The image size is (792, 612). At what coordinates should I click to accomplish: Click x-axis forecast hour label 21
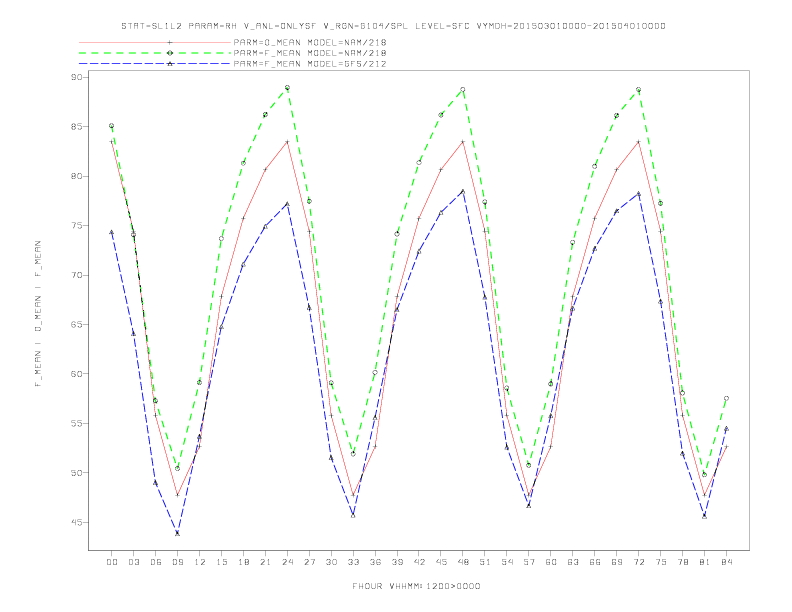click(265, 562)
